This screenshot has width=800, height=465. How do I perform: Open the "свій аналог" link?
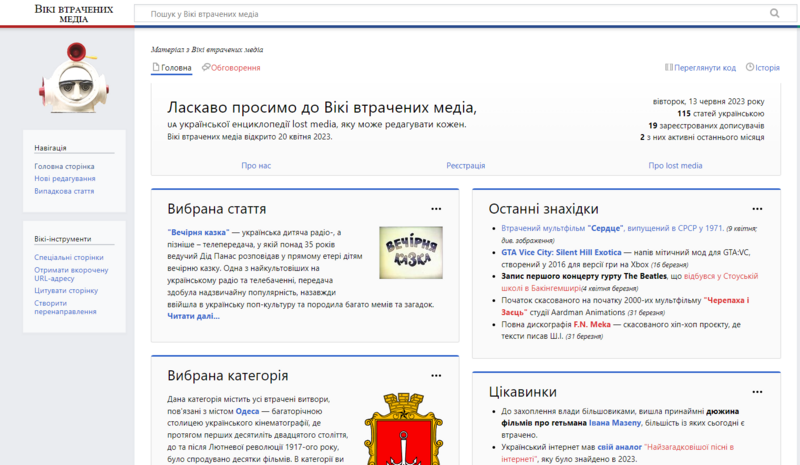coord(619,447)
